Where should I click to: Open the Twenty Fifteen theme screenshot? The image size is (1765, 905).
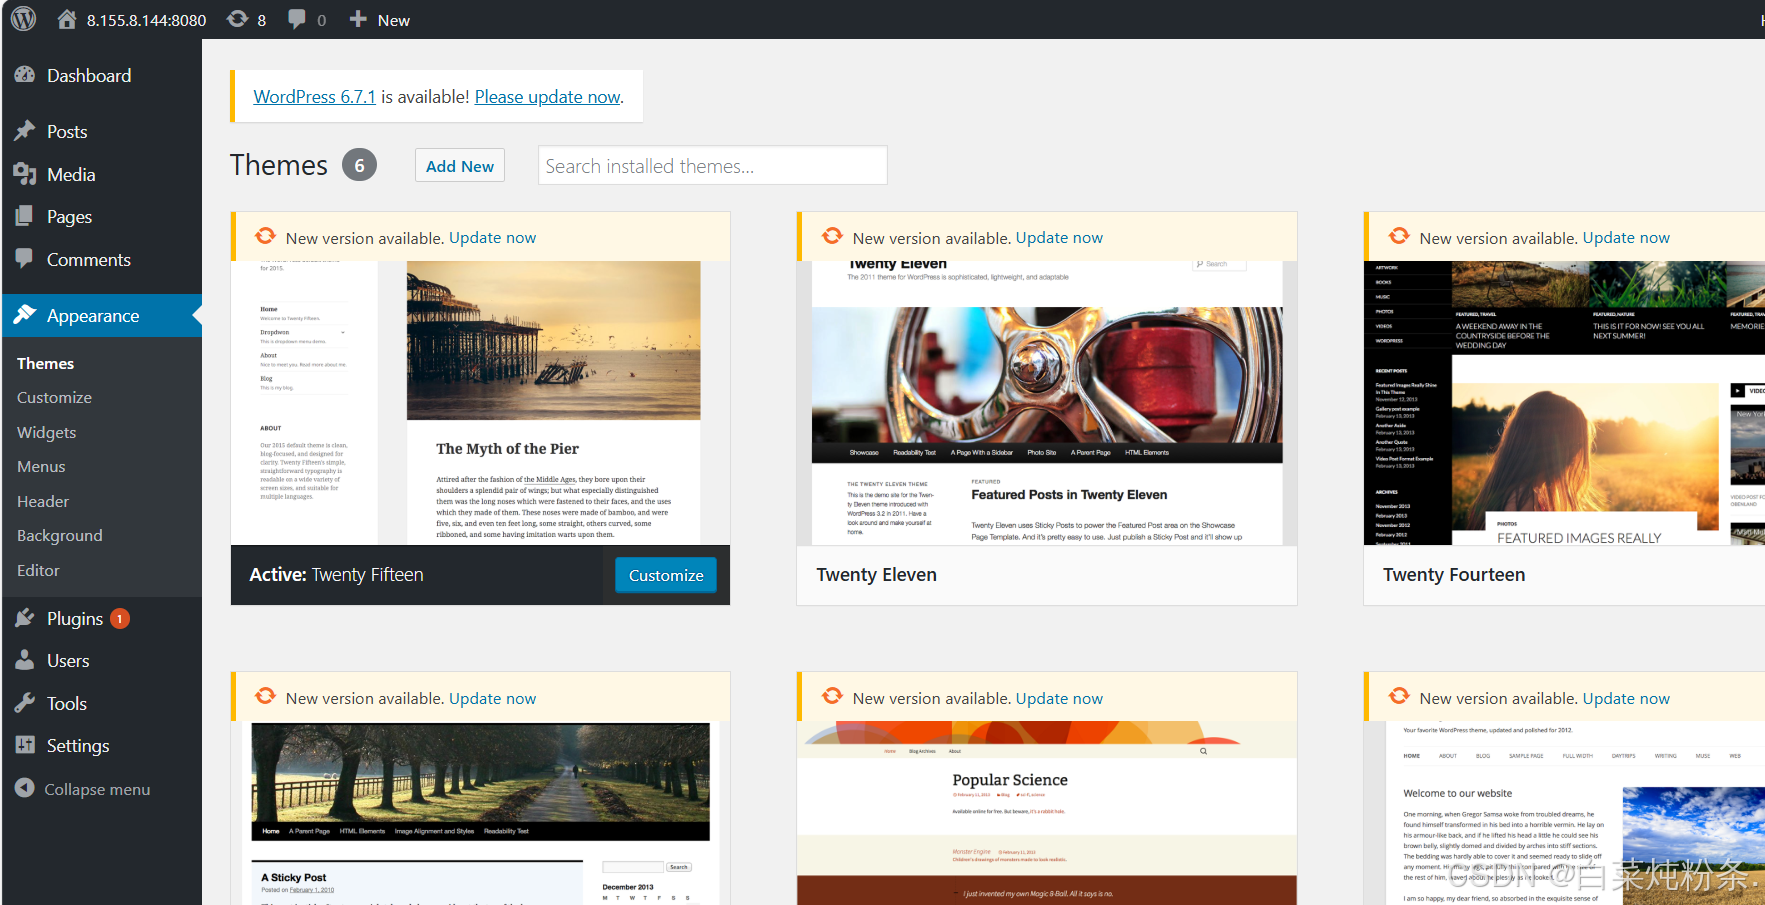click(x=480, y=403)
